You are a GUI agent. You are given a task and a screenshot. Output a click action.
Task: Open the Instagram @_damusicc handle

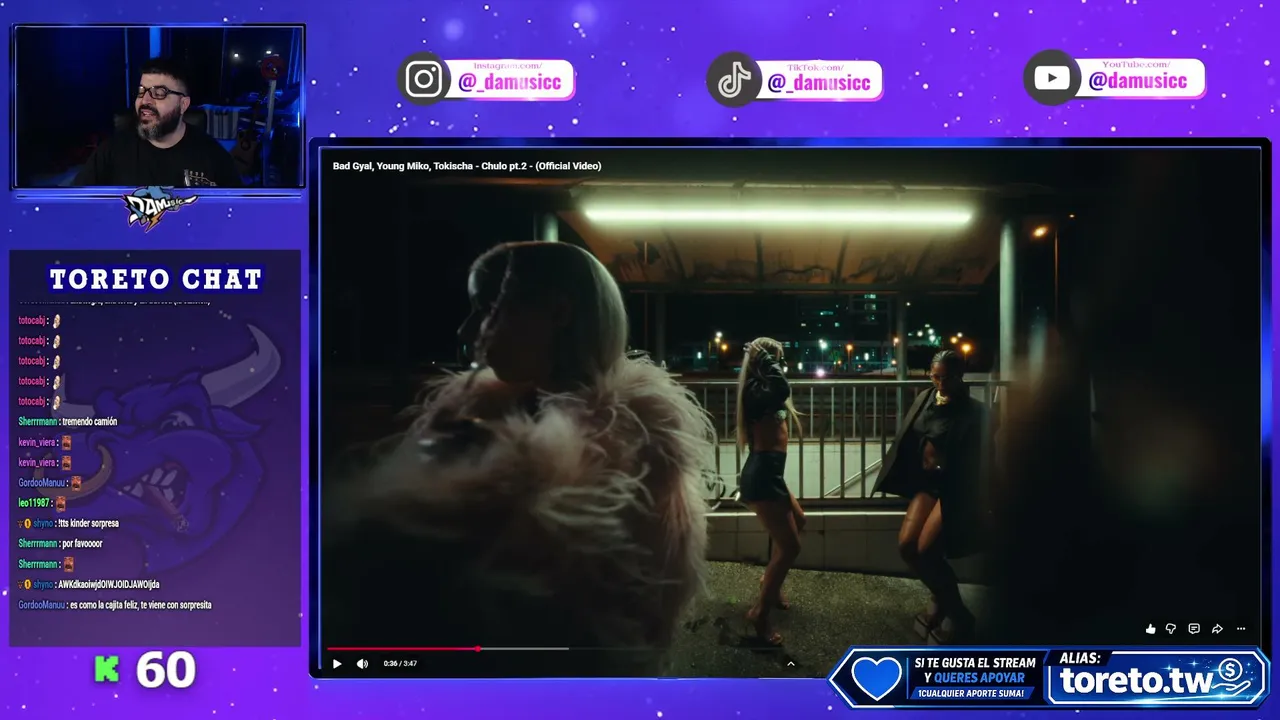pyautogui.click(x=510, y=82)
